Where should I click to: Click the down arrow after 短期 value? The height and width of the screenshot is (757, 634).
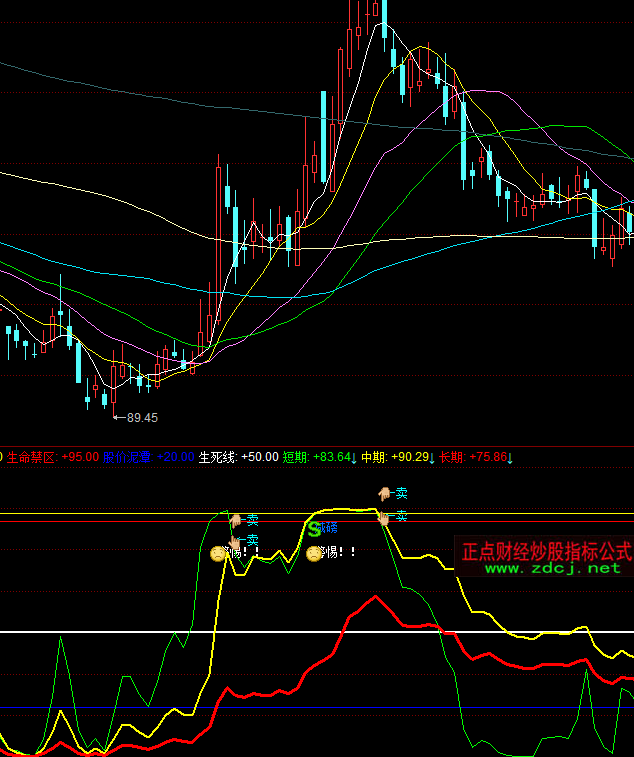pyautogui.click(x=354, y=457)
